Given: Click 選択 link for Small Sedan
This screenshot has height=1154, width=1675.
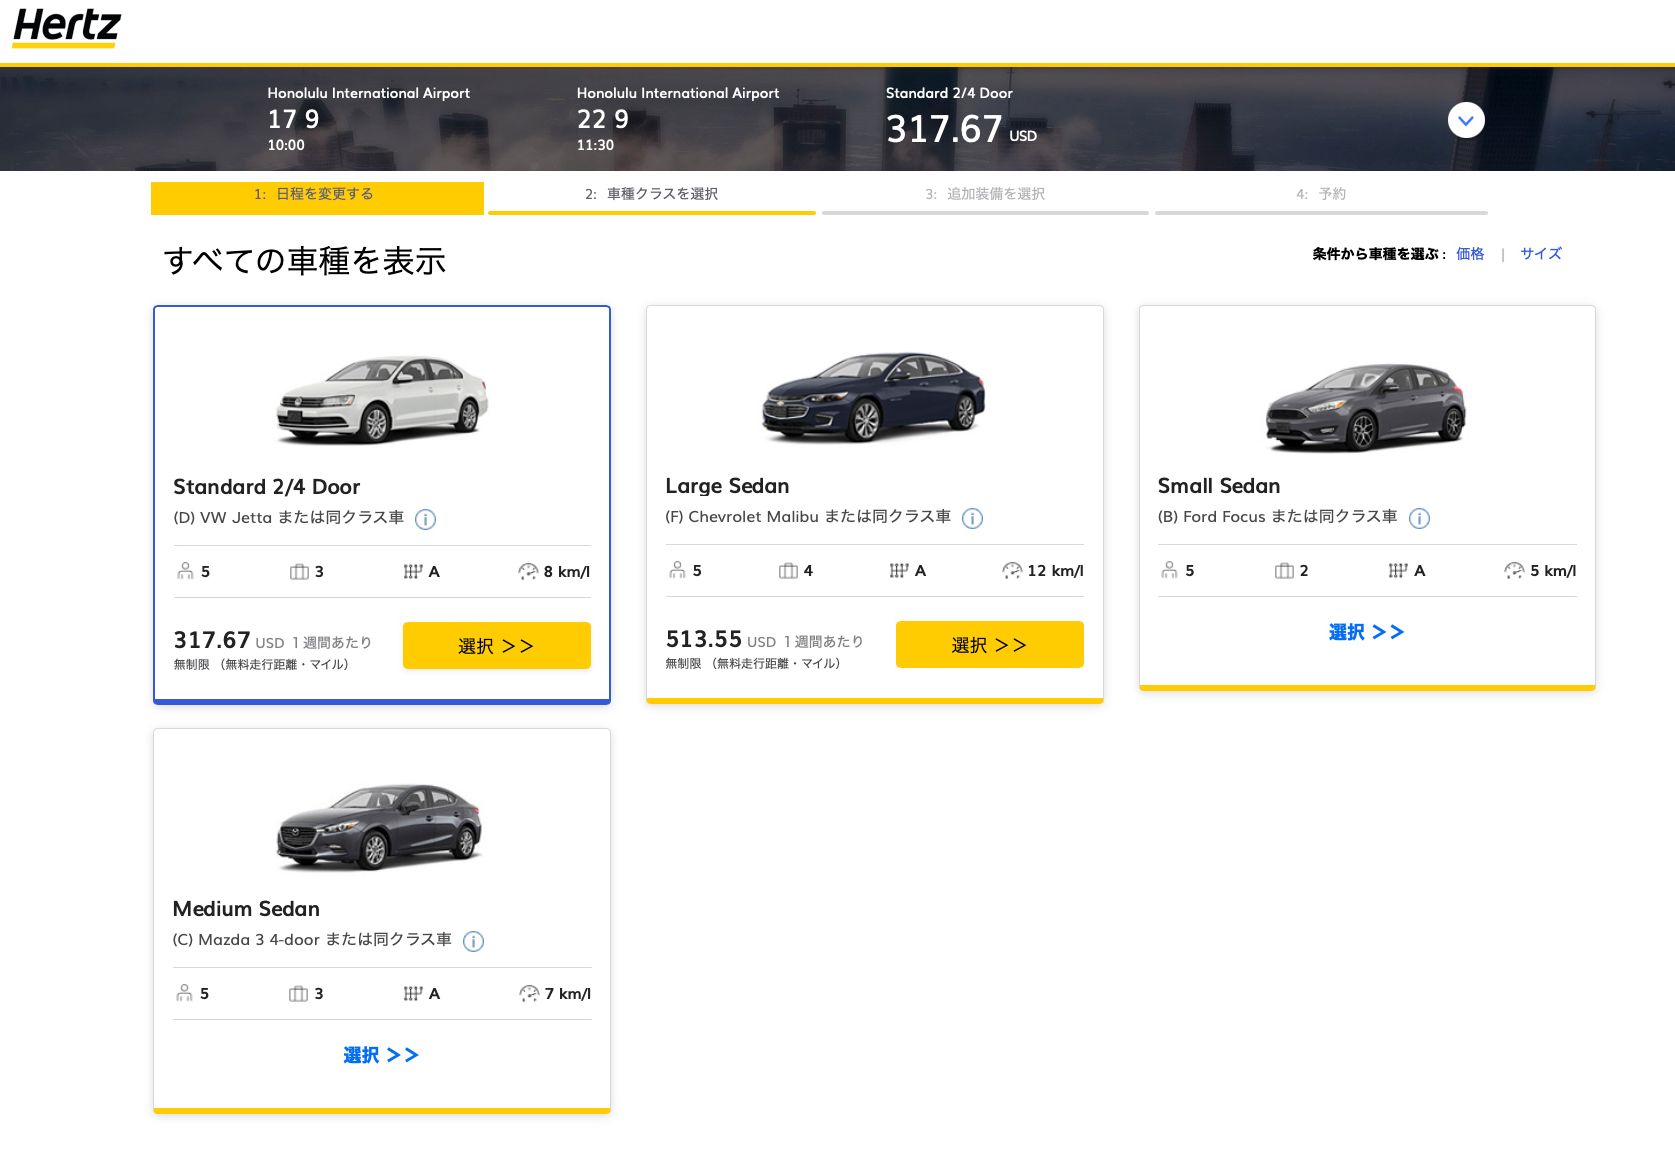Looking at the screenshot, I should pyautogui.click(x=1366, y=632).
